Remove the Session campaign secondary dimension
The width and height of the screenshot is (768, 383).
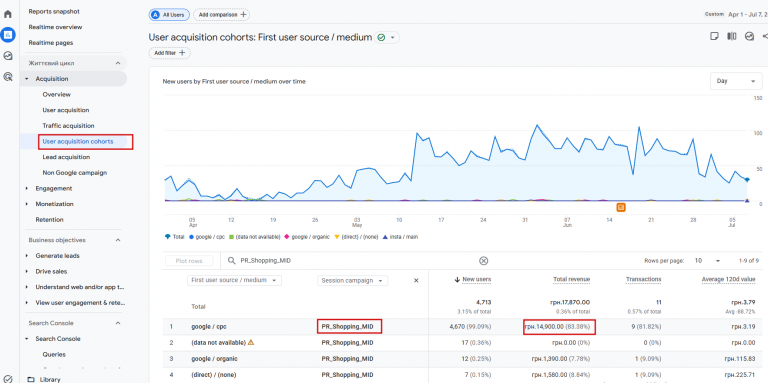tap(416, 281)
